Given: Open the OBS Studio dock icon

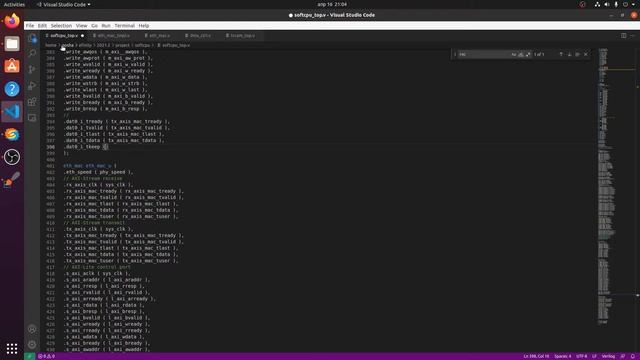Looking at the screenshot, I should point(12,157).
